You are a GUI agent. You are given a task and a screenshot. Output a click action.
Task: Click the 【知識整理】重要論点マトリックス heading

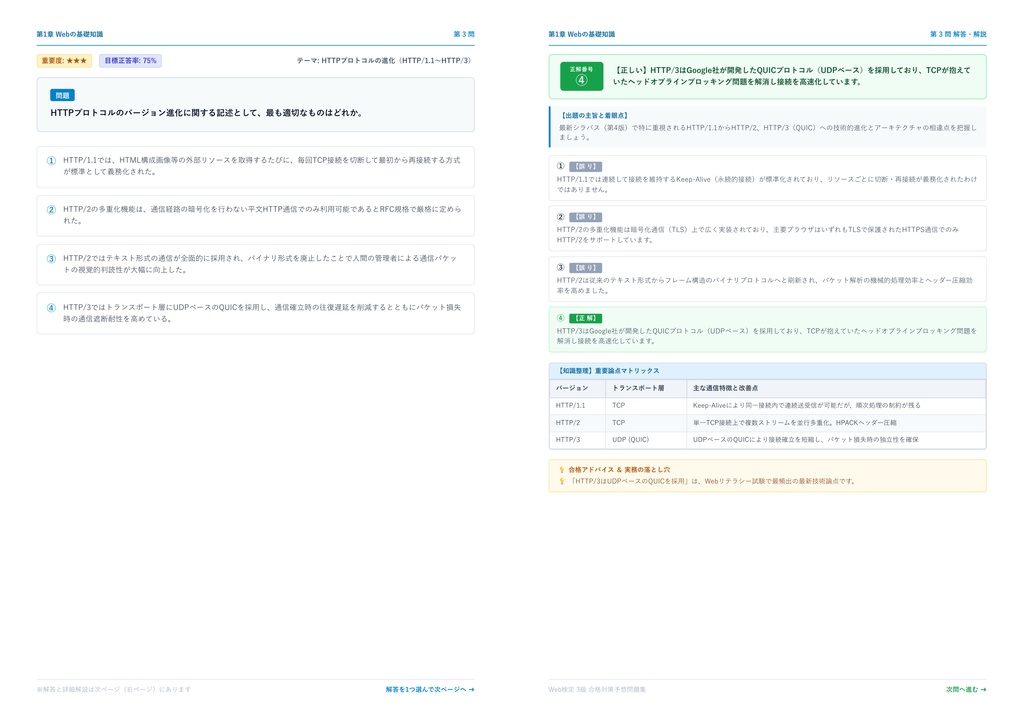coord(609,371)
